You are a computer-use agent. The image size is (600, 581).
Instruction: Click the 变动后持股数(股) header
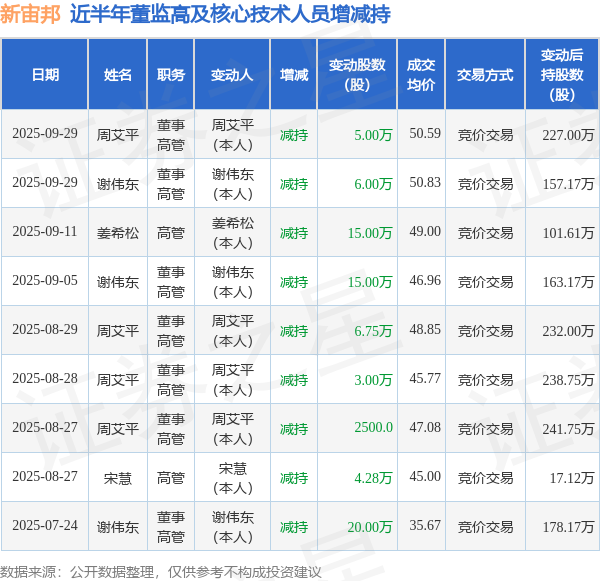pos(562,74)
